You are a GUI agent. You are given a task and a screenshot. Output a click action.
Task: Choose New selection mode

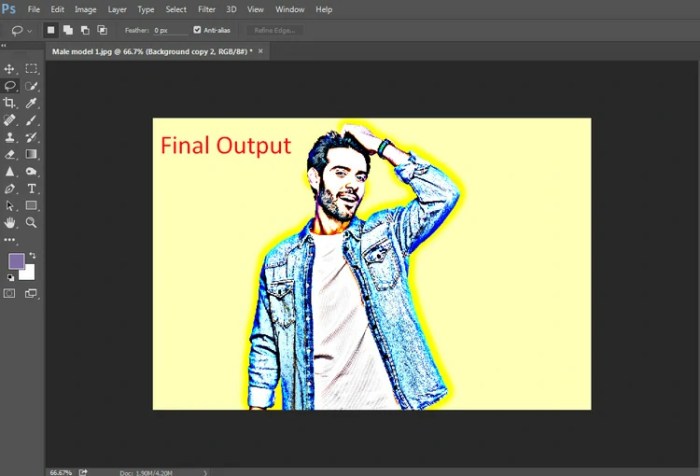[51, 30]
